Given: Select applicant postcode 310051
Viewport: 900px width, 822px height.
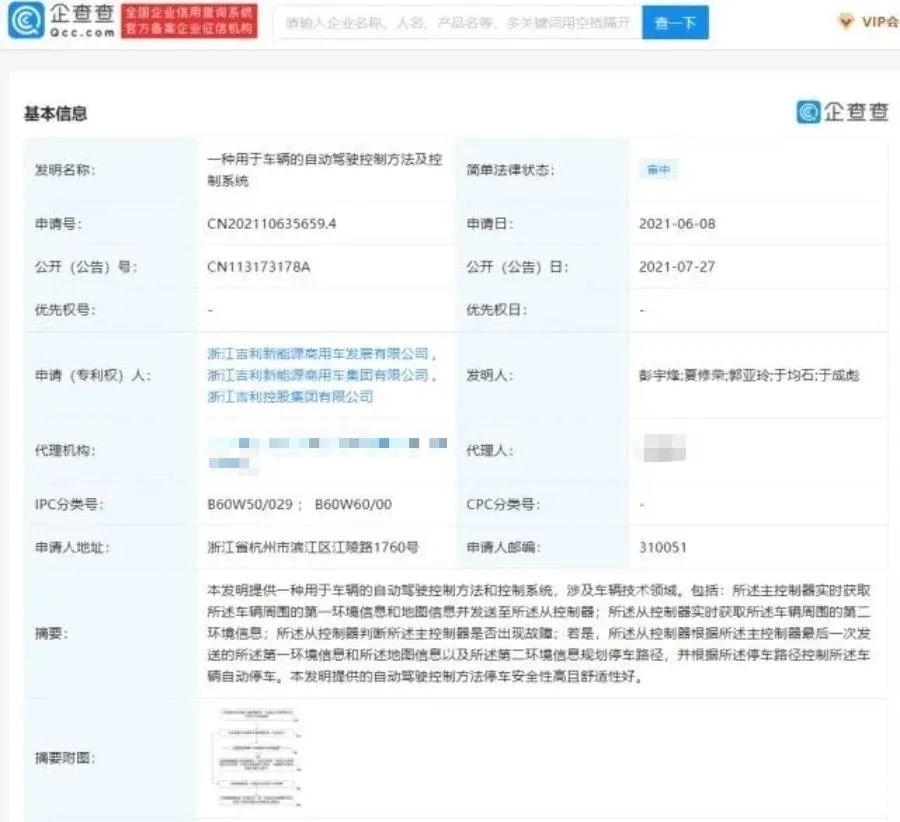Looking at the screenshot, I should pyautogui.click(x=662, y=547).
